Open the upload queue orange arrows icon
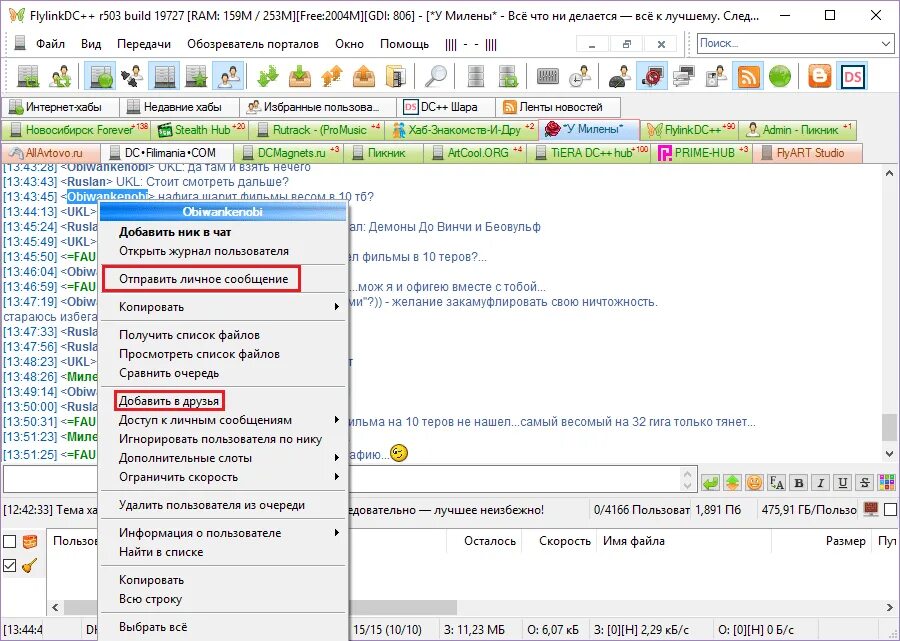 tap(332, 76)
